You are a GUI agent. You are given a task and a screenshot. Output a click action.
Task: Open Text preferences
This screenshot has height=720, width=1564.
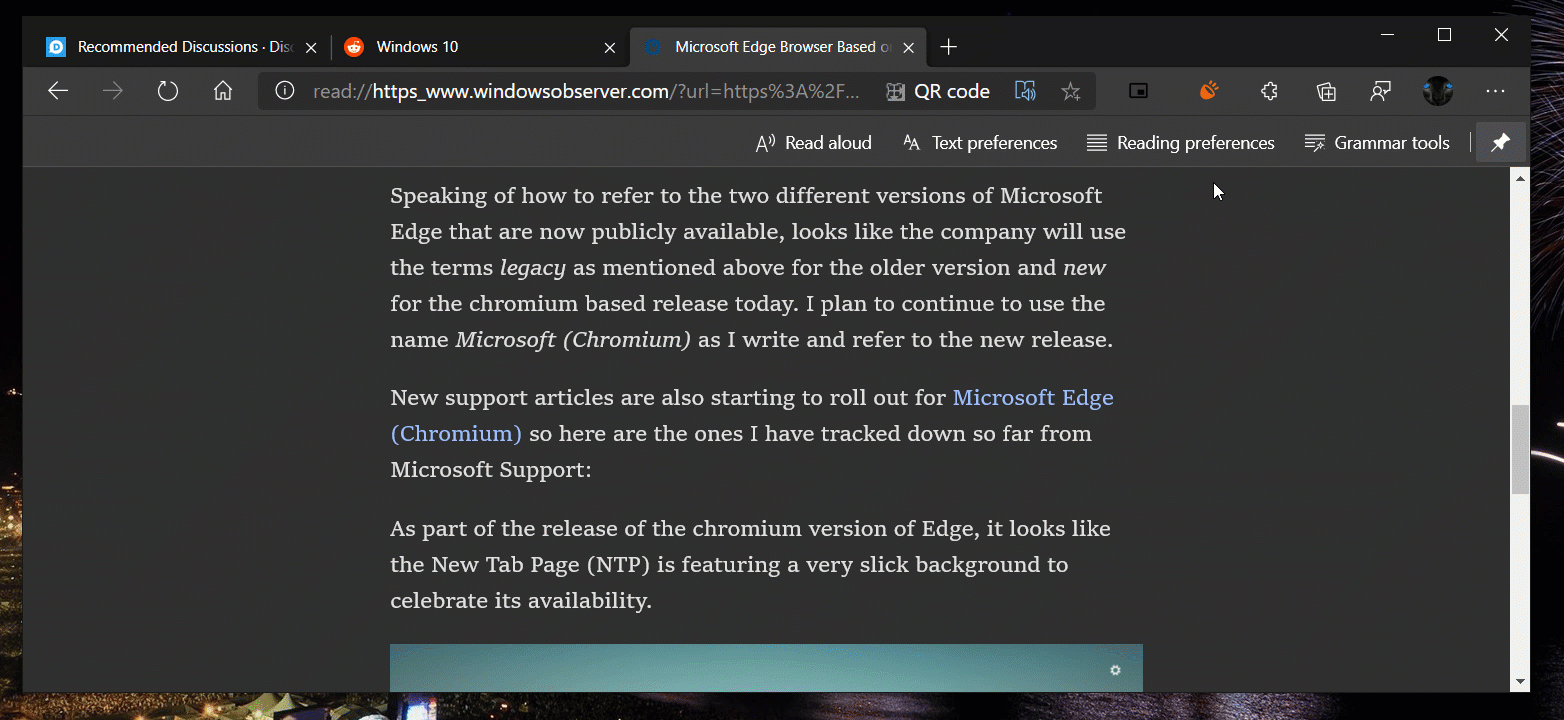[979, 143]
